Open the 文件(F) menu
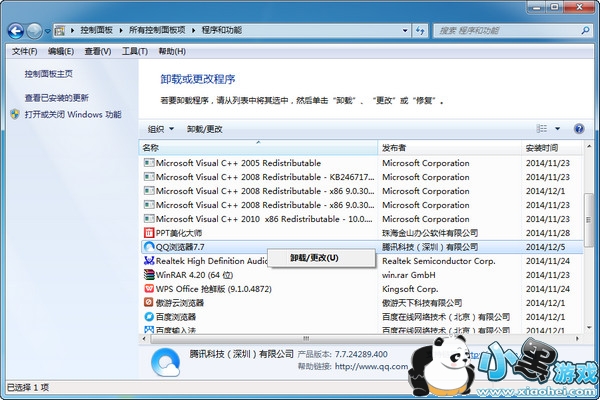The height and width of the screenshot is (400, 600). point(24,51)
